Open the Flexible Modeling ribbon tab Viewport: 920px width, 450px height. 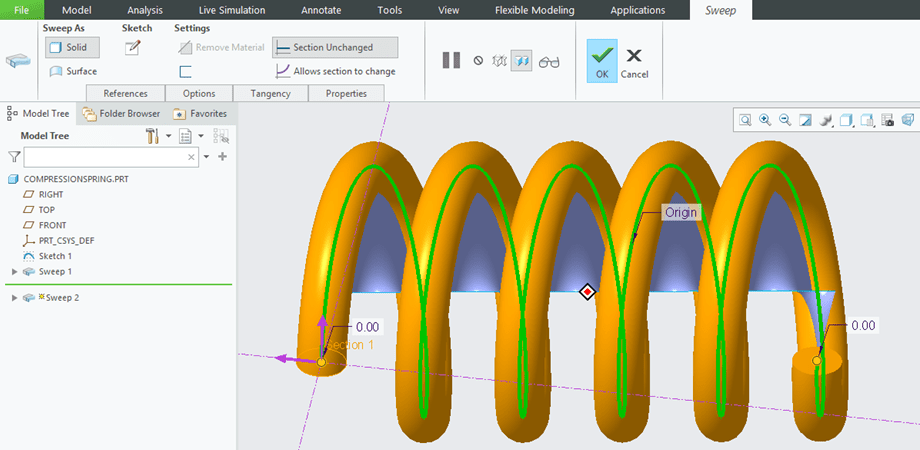pyautogui.click(x=534, y=10)
